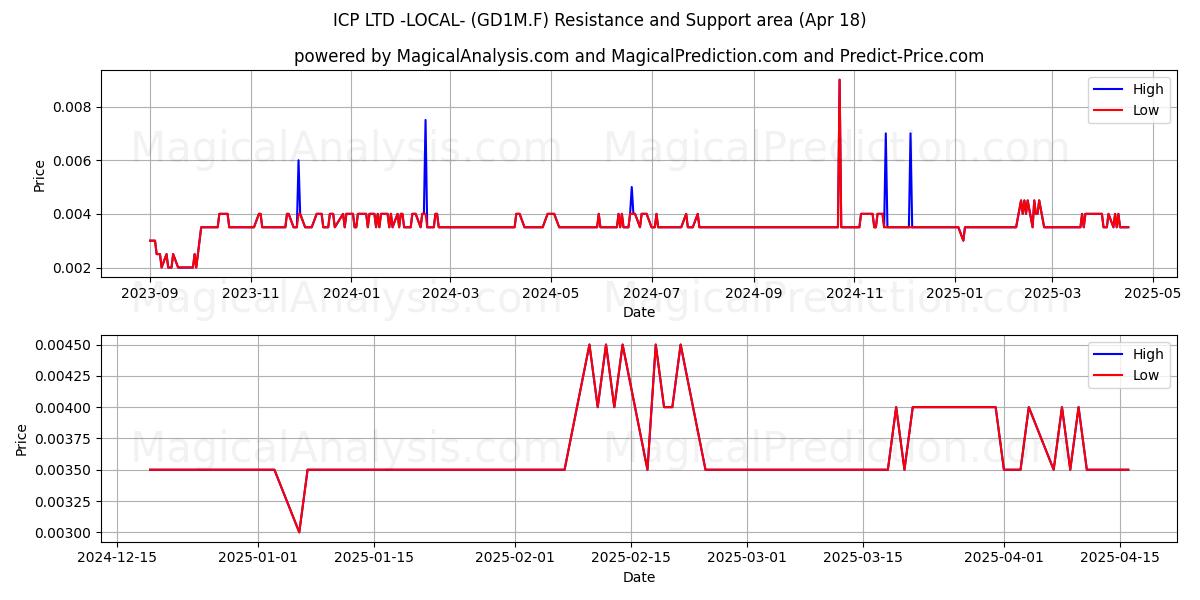The image size is (1200, 600).
Task: Click the upper chart y-axis value '0.006'
Action: [73, 161]
